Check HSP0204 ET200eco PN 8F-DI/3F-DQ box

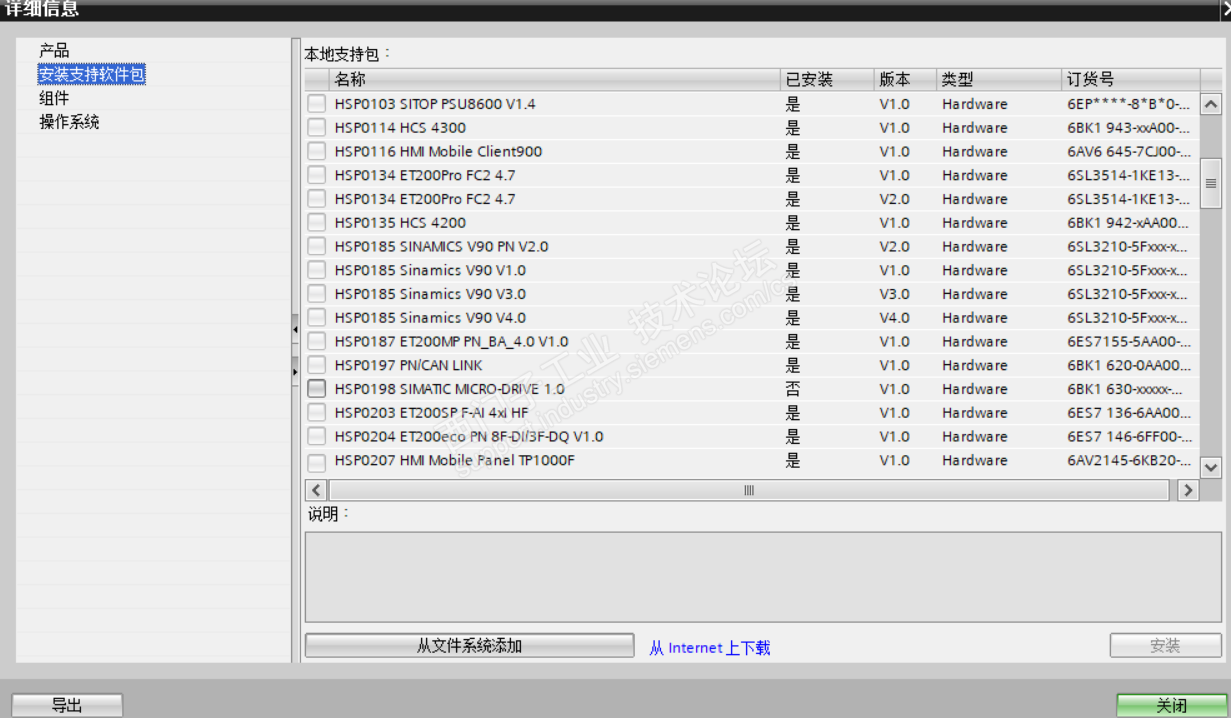317,437
